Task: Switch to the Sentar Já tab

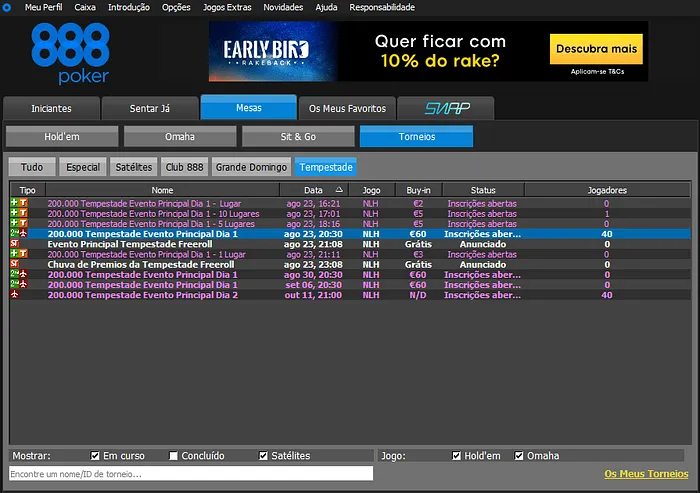Action: [150, 109]
